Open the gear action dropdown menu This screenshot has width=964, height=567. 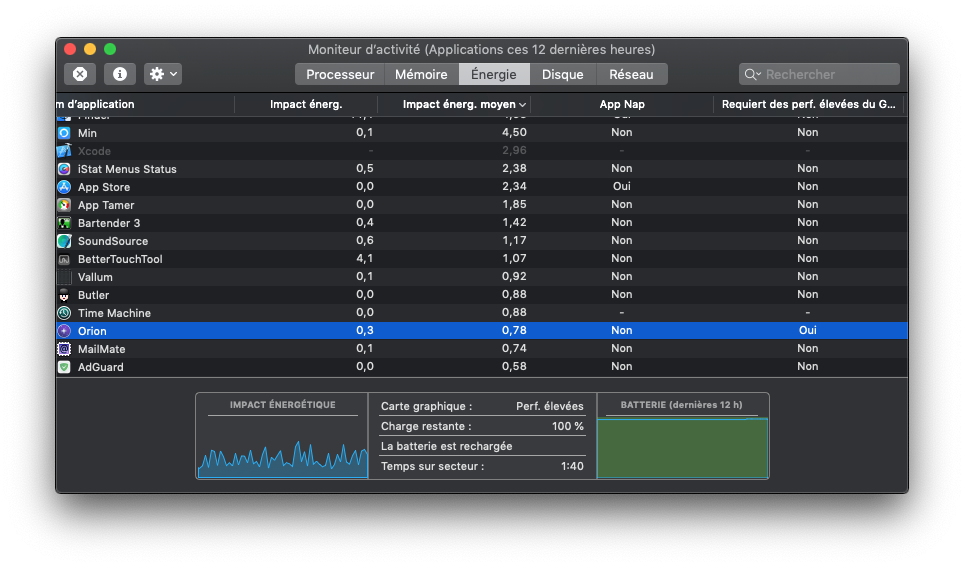tap(163, 74)
